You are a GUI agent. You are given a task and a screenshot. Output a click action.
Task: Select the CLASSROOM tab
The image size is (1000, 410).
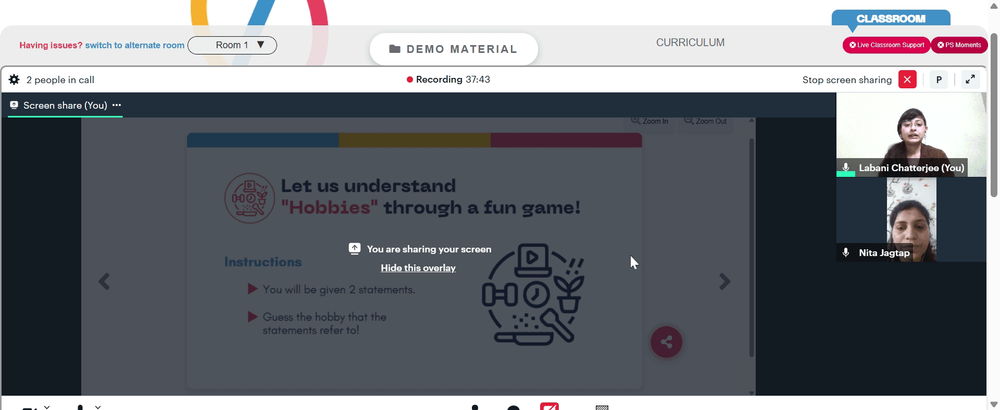pyautogui.click(x=890, y=18)
